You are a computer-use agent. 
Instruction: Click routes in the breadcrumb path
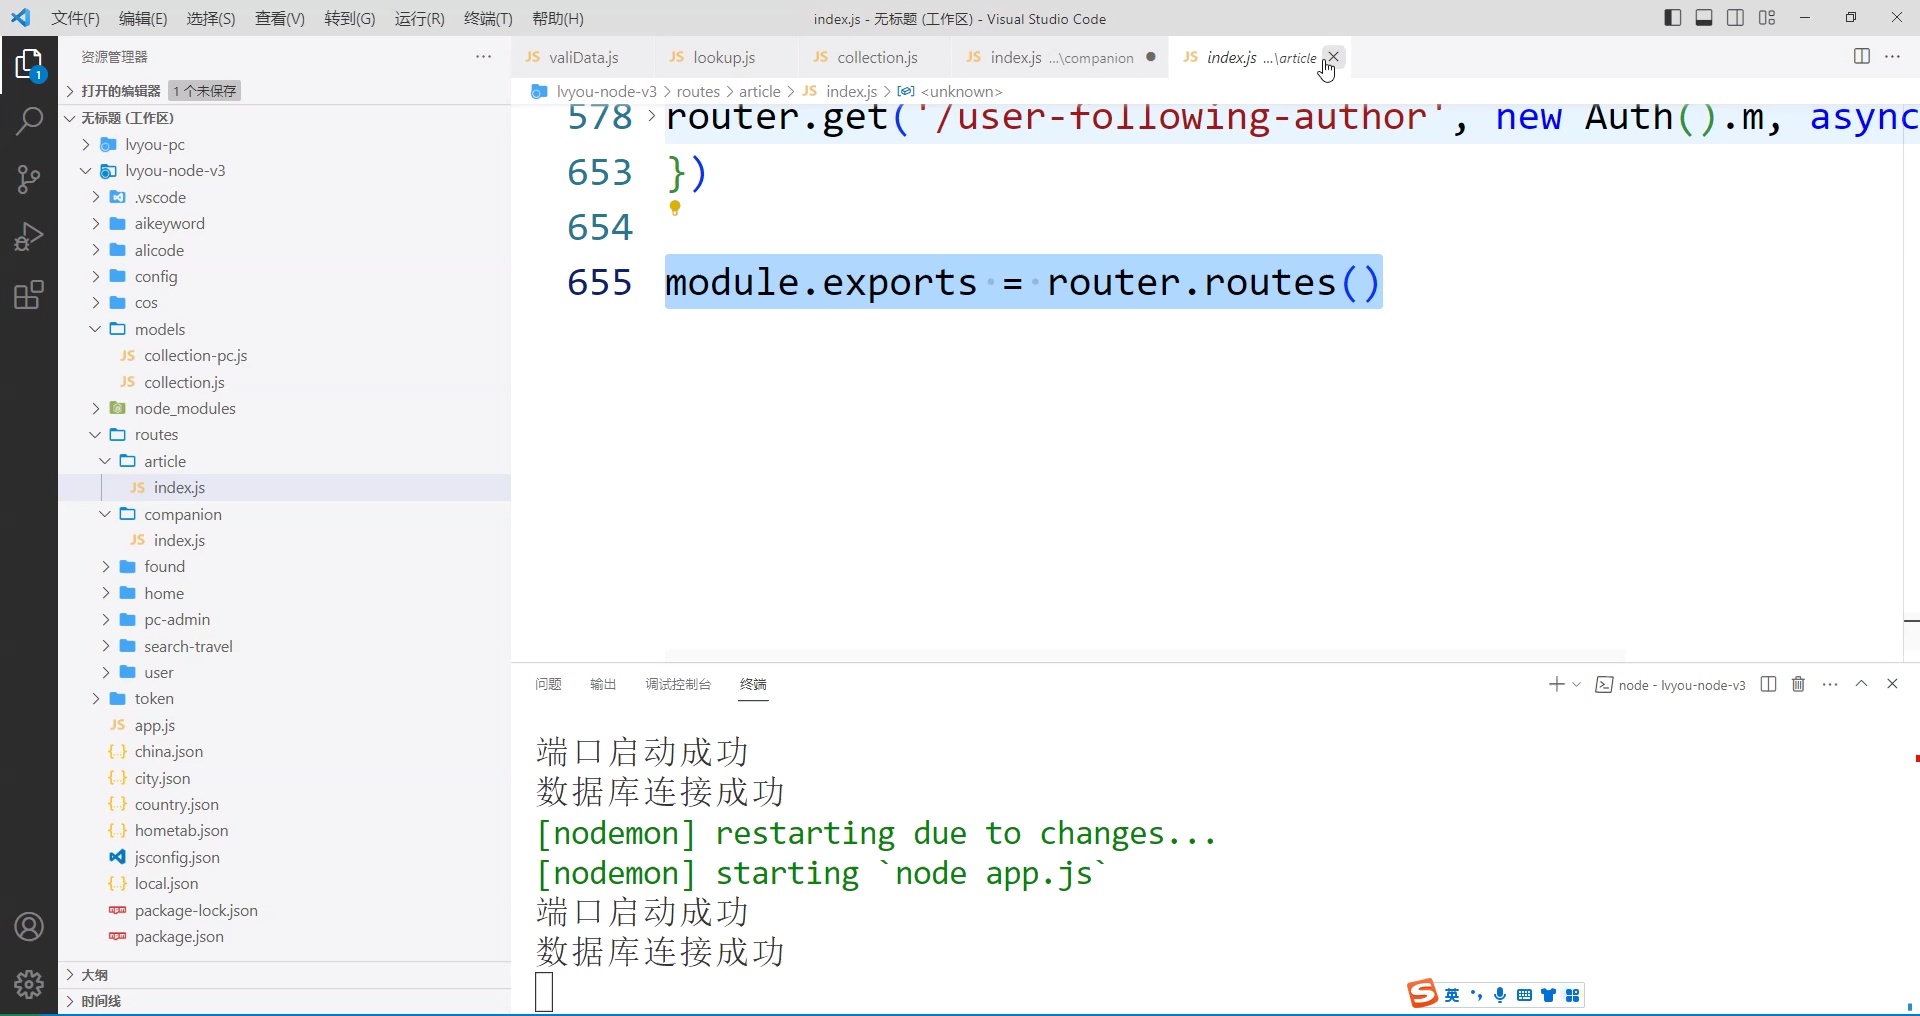tap(700, 91)
